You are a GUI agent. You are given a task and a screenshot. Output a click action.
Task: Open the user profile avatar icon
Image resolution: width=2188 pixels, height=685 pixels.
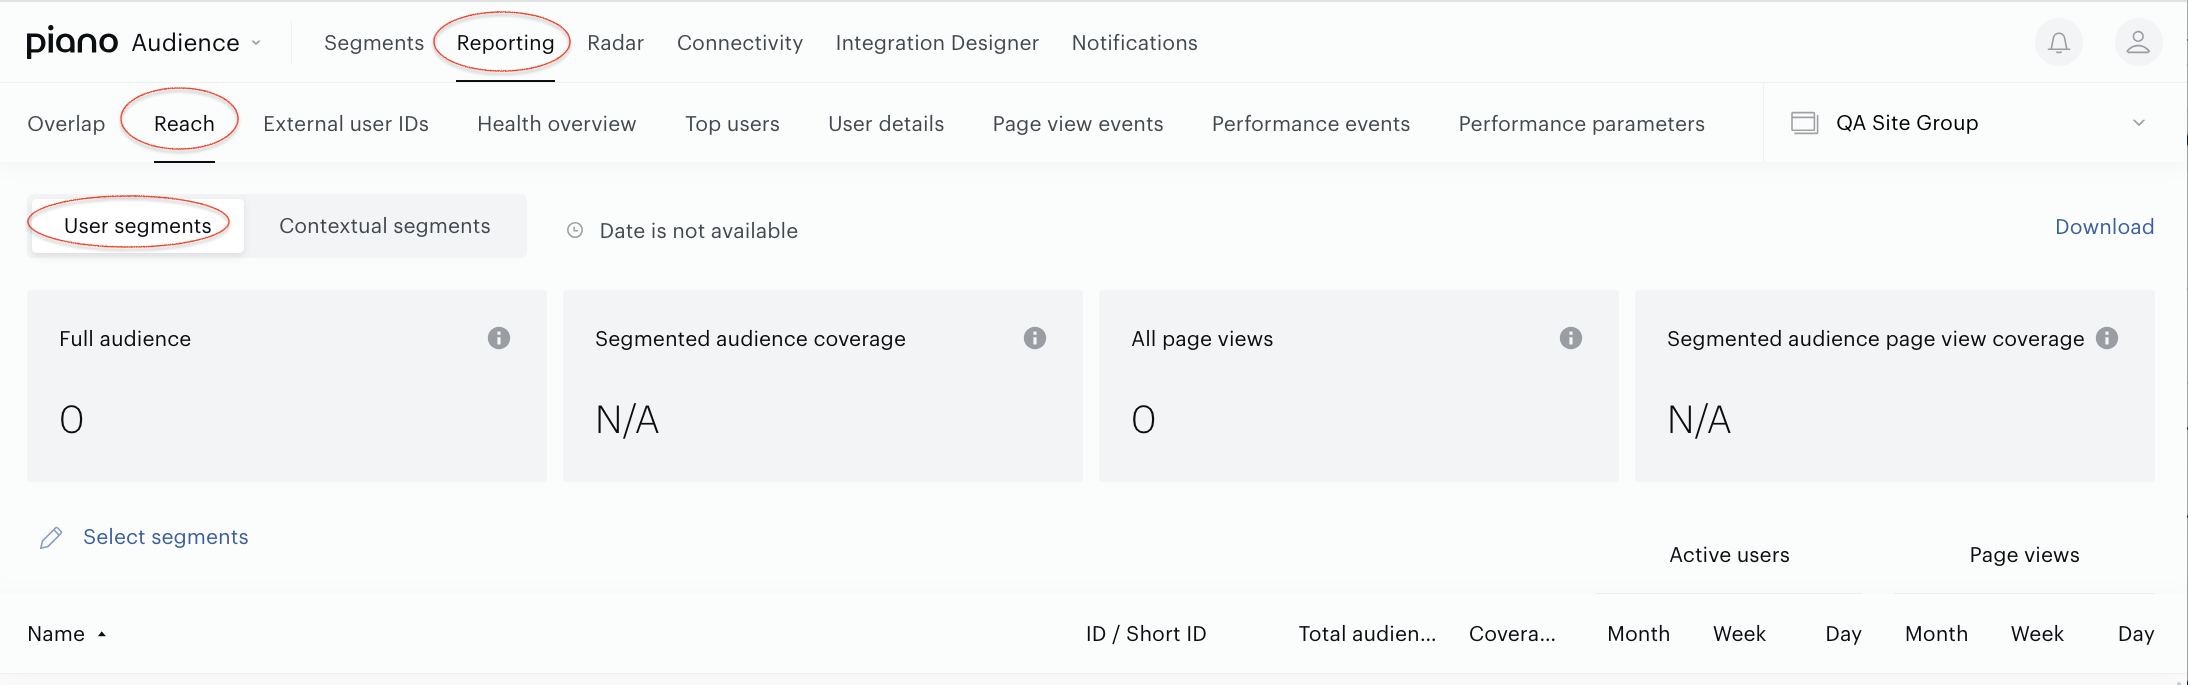coord(2138,43)
